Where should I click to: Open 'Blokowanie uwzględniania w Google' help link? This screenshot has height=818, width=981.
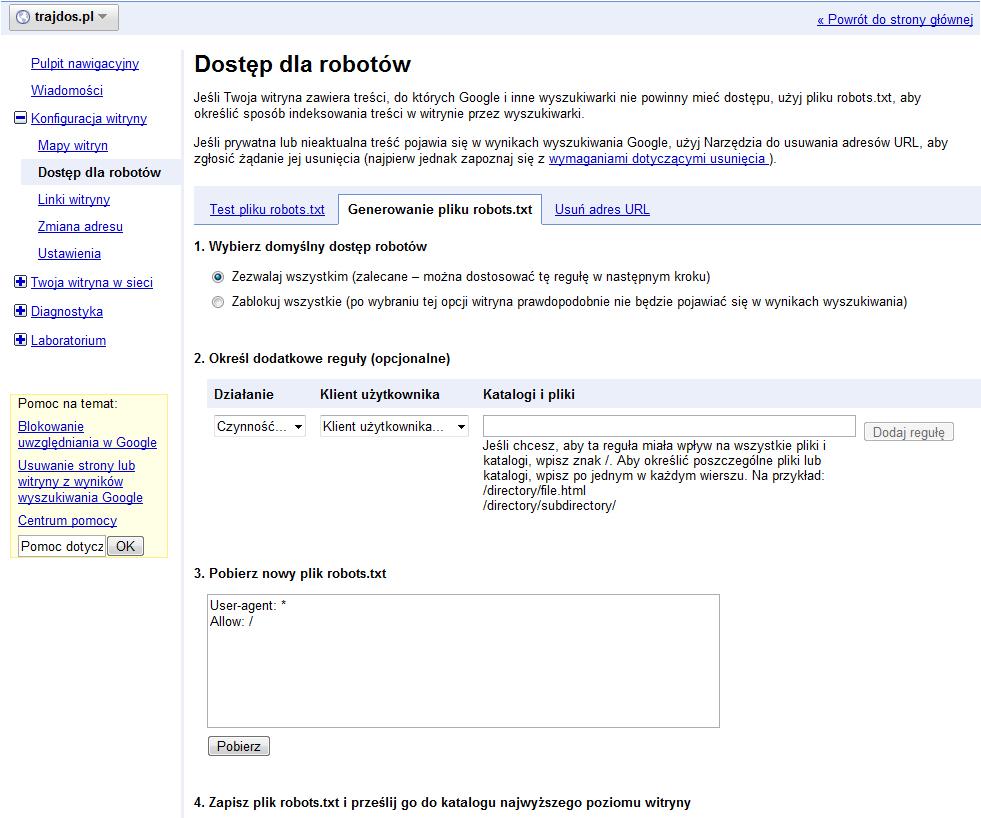[x=87, y=434]
